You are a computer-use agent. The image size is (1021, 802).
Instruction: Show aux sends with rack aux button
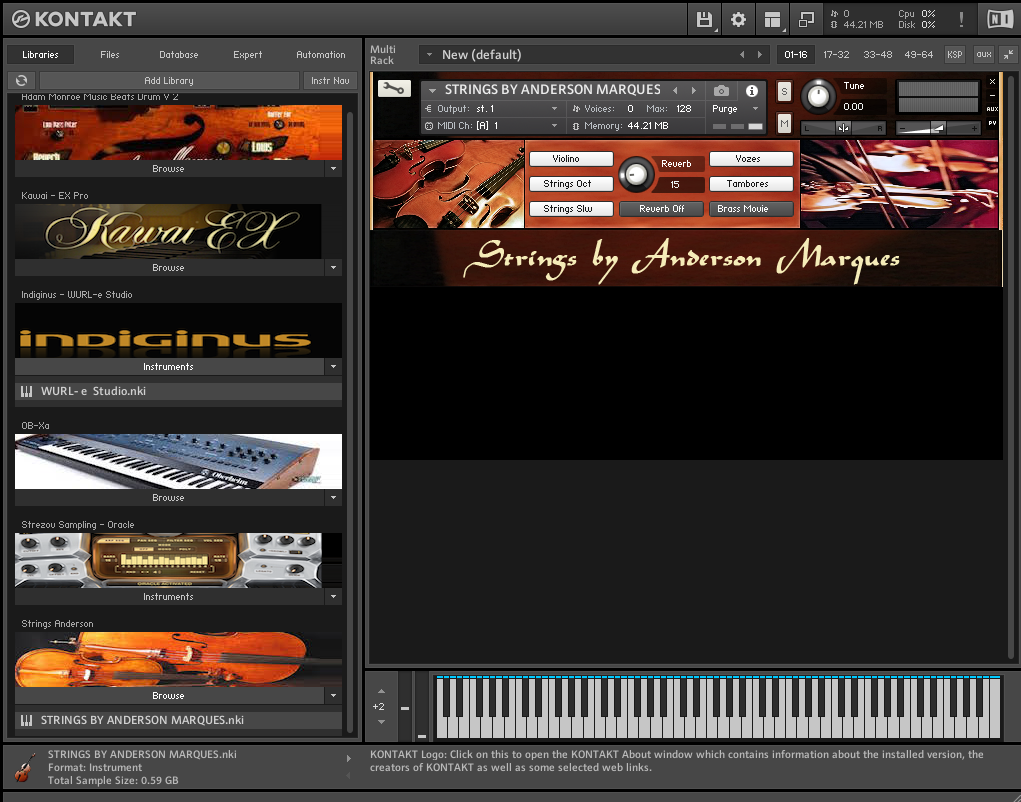984,55
